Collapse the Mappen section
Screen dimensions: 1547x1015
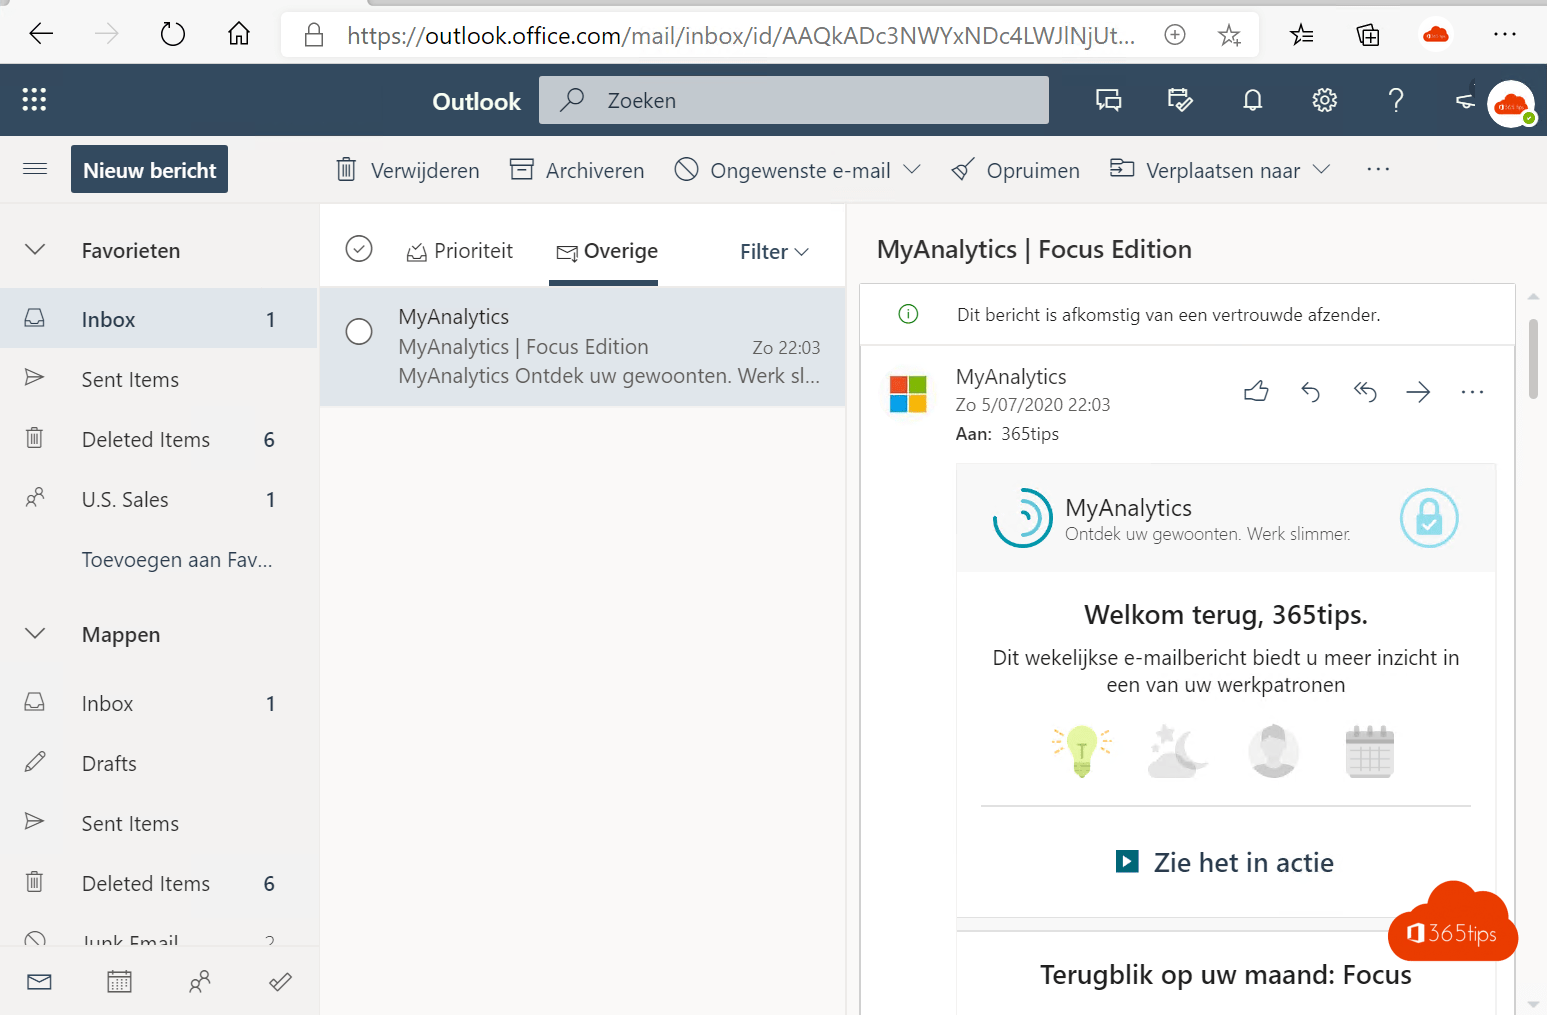(x=35, y=633)
